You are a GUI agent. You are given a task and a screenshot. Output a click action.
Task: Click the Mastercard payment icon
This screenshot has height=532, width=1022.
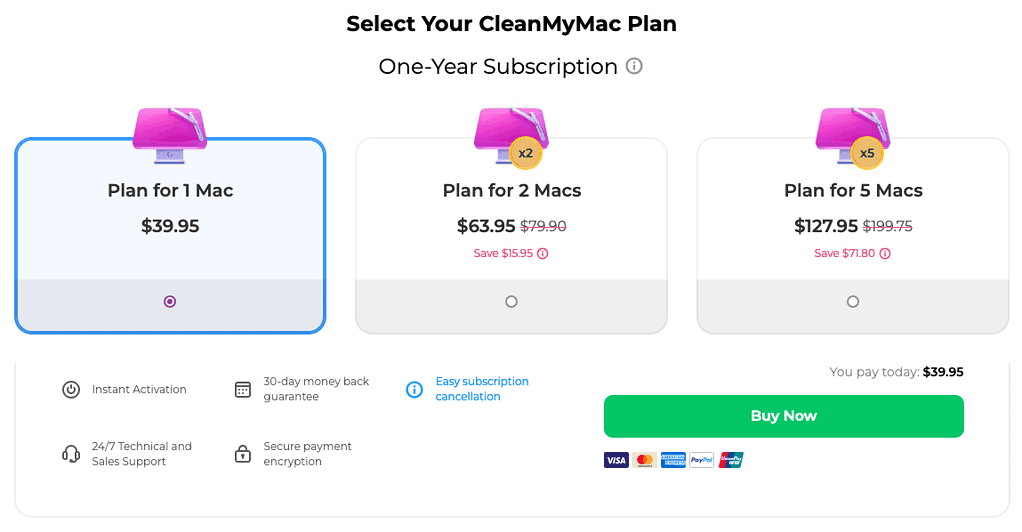pyautogui.click(x=645, y=460)
